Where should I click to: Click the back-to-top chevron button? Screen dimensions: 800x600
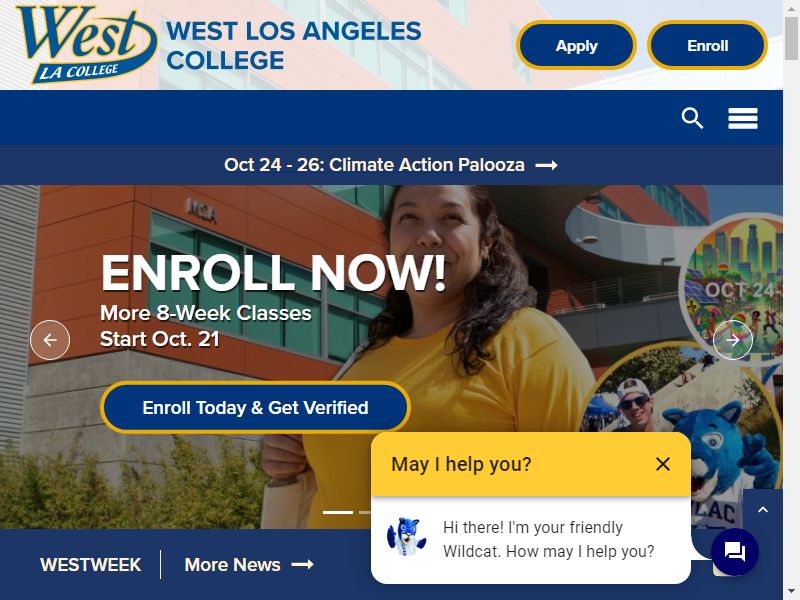click(763, 509)
